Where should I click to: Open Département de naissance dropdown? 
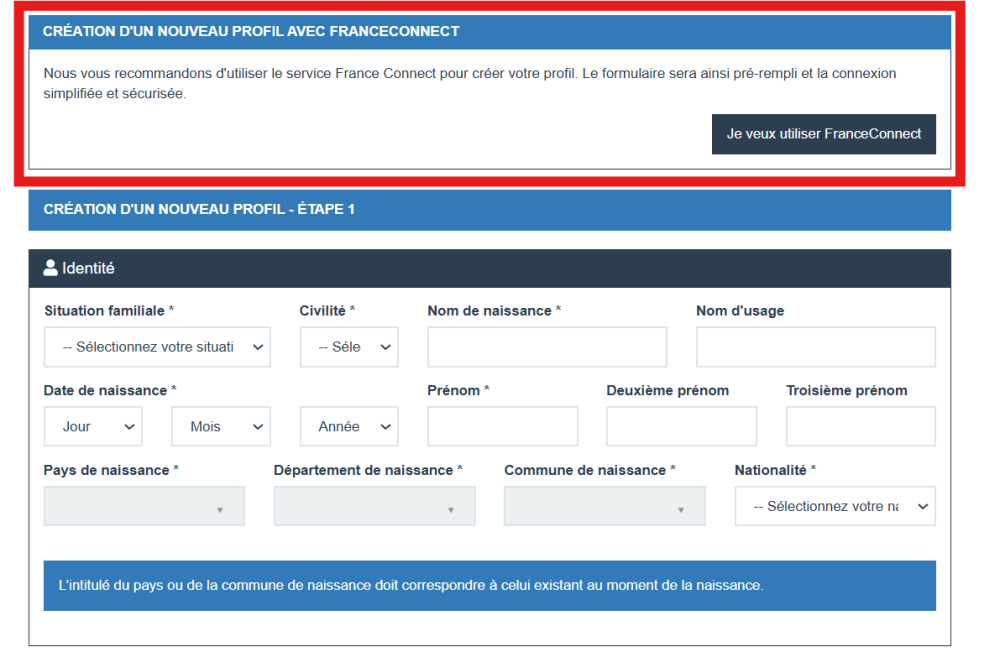374,506
